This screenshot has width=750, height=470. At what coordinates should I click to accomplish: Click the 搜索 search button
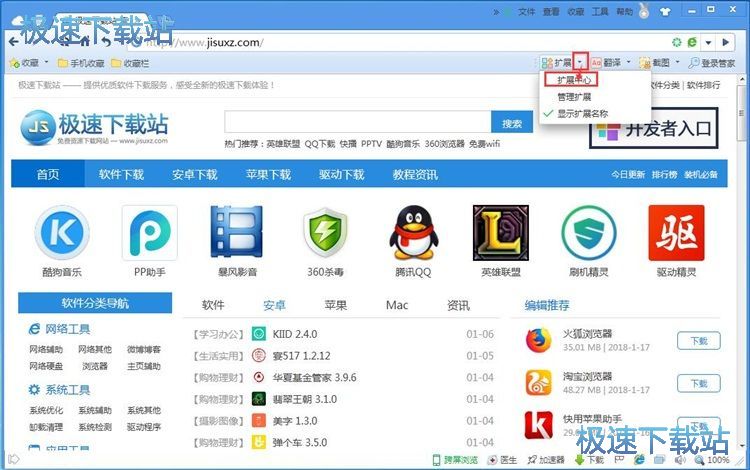[x=512, y=123]
